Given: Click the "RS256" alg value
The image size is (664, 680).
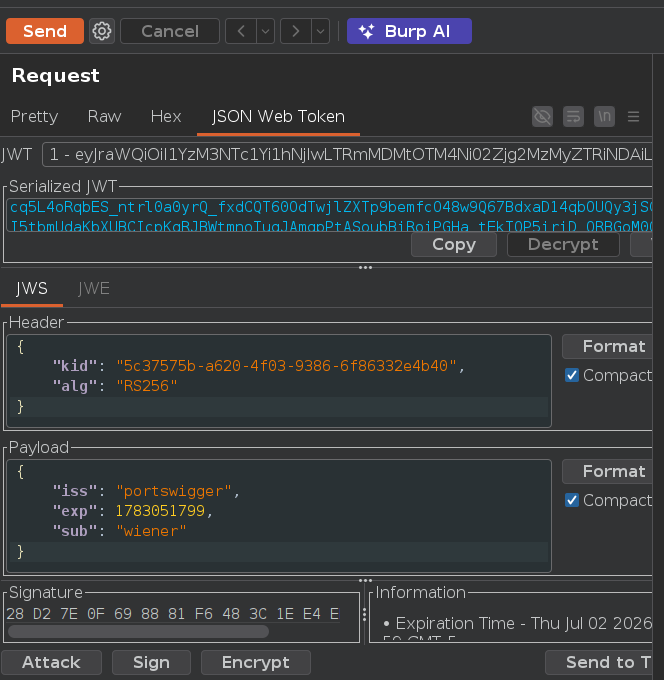Looking at the screenshot, I should [x=147, y=386].
